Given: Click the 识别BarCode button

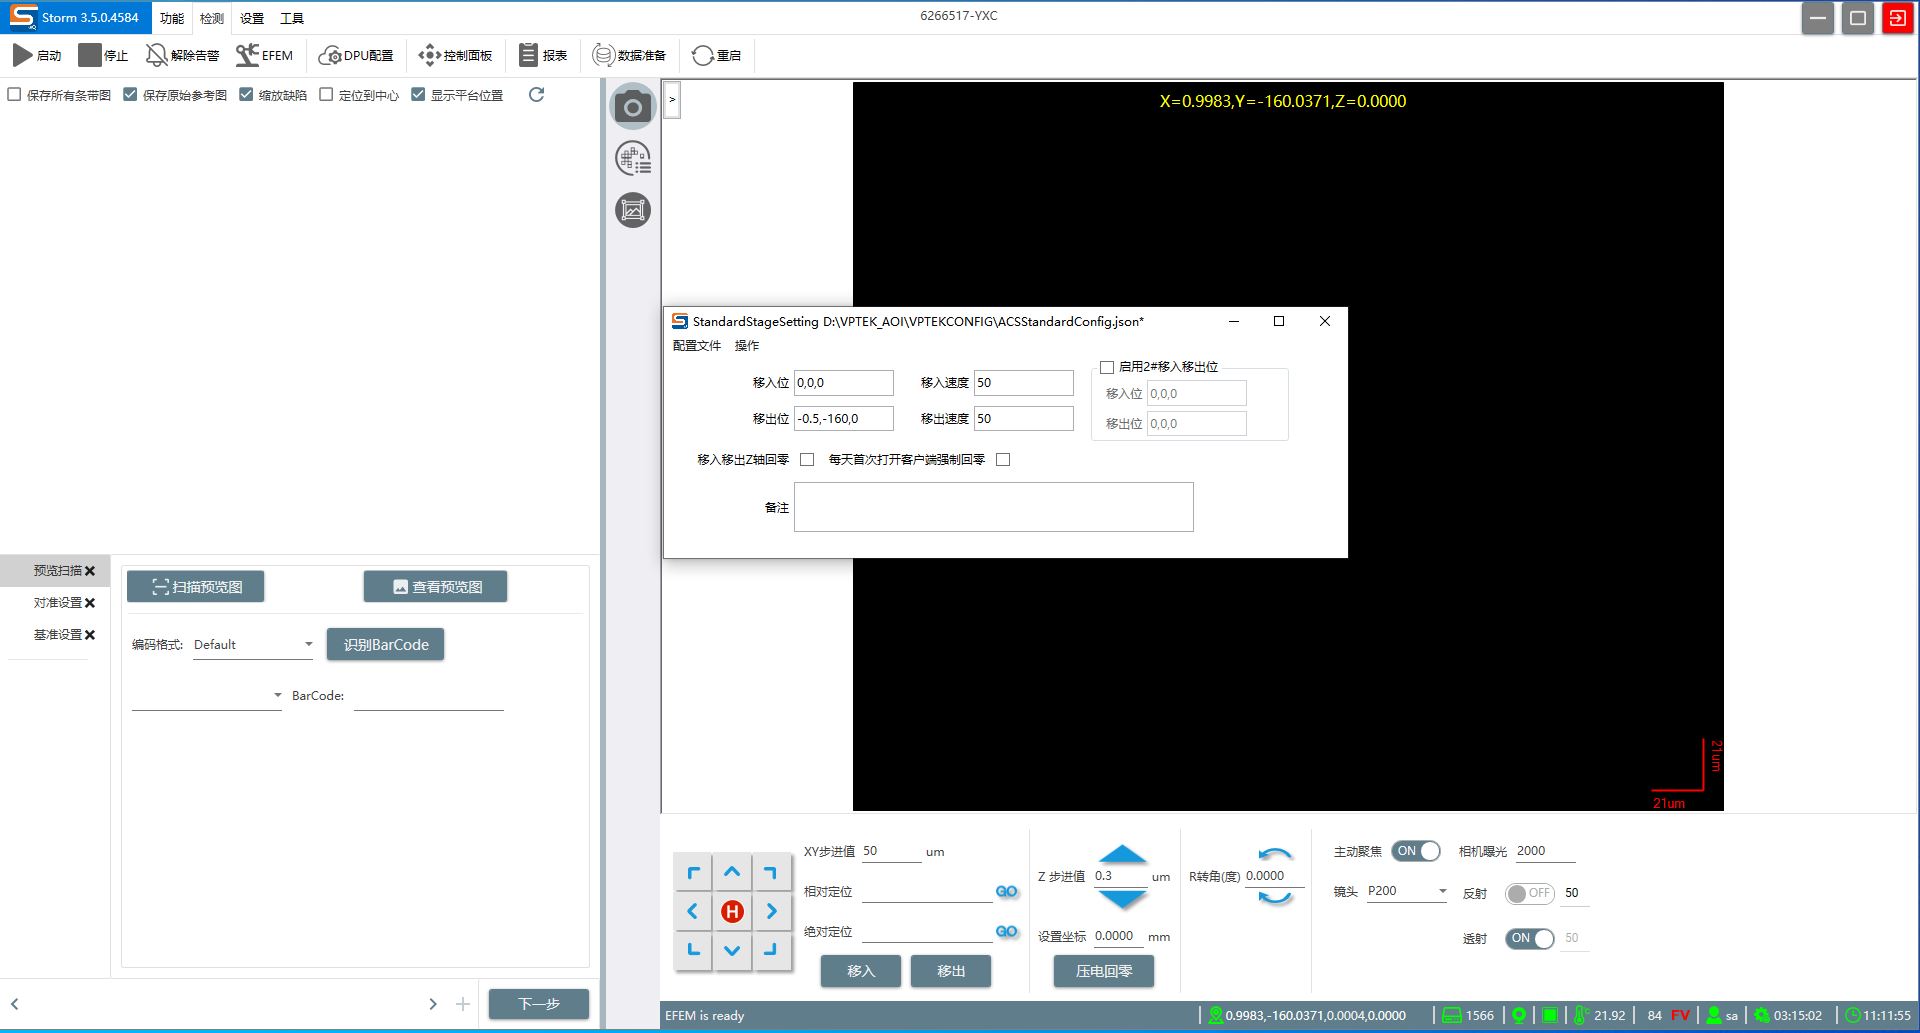Looking at the screenshot, I should [x=386, y=645].
